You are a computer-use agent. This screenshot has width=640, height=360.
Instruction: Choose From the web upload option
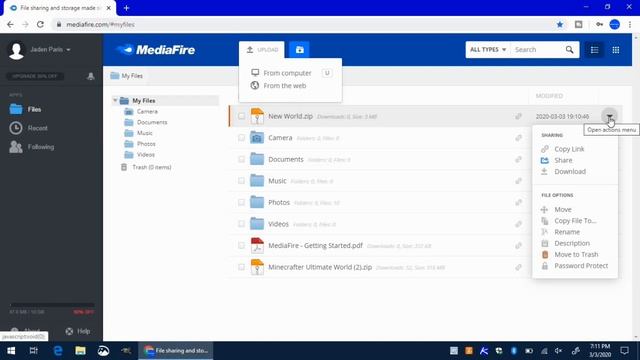pos(278,86)
